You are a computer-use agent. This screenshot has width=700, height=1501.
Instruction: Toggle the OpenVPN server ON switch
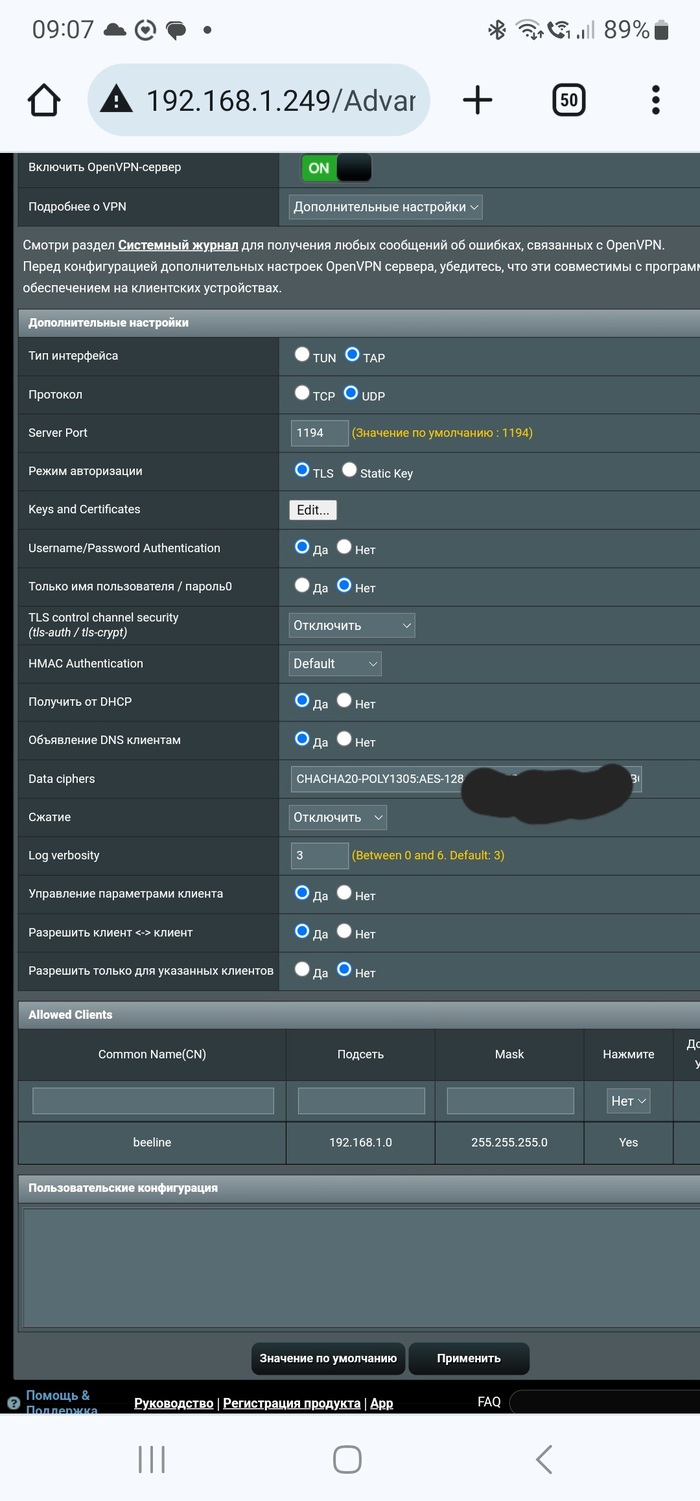336,168
